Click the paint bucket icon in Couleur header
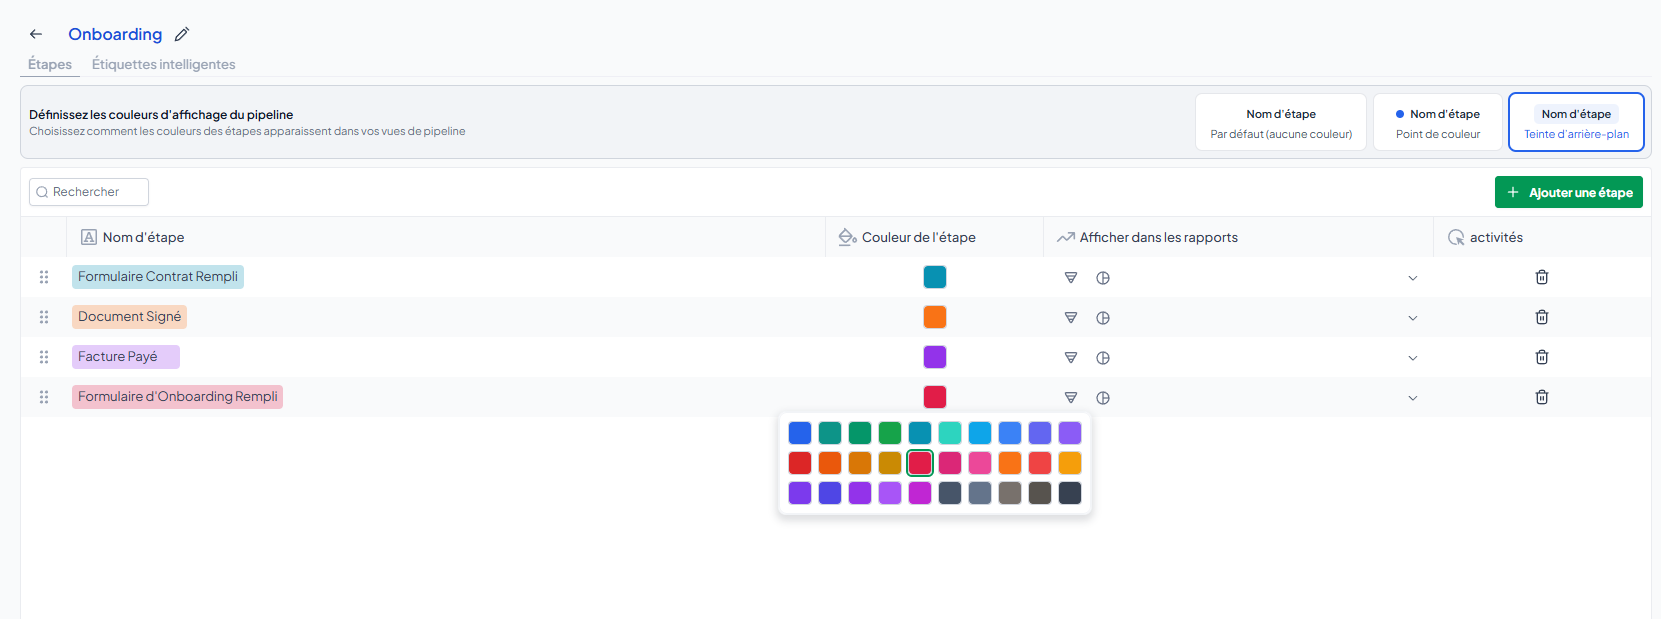Image resolution: width=1661 pixels, height=619 pixels. coord(847,237)
